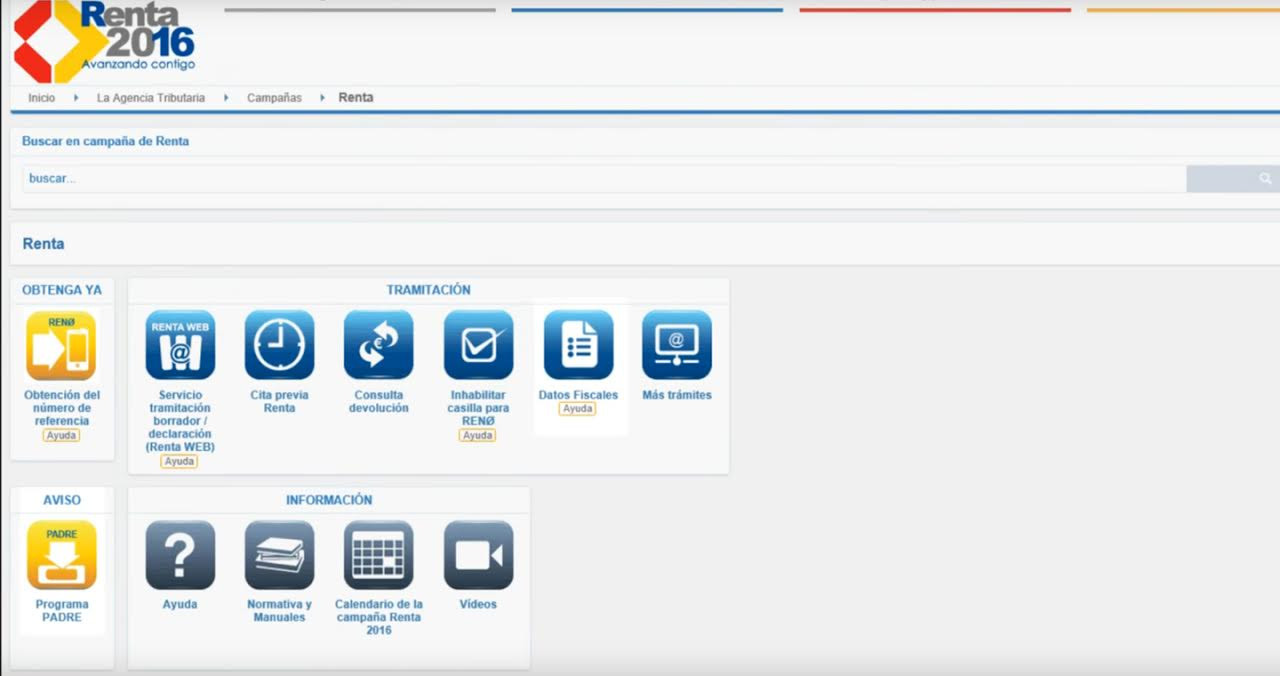Screen dimensions: 1280x676
Task: Click the Inhabilitar casilla para RENØ label
Action: [x=479, y=408]
